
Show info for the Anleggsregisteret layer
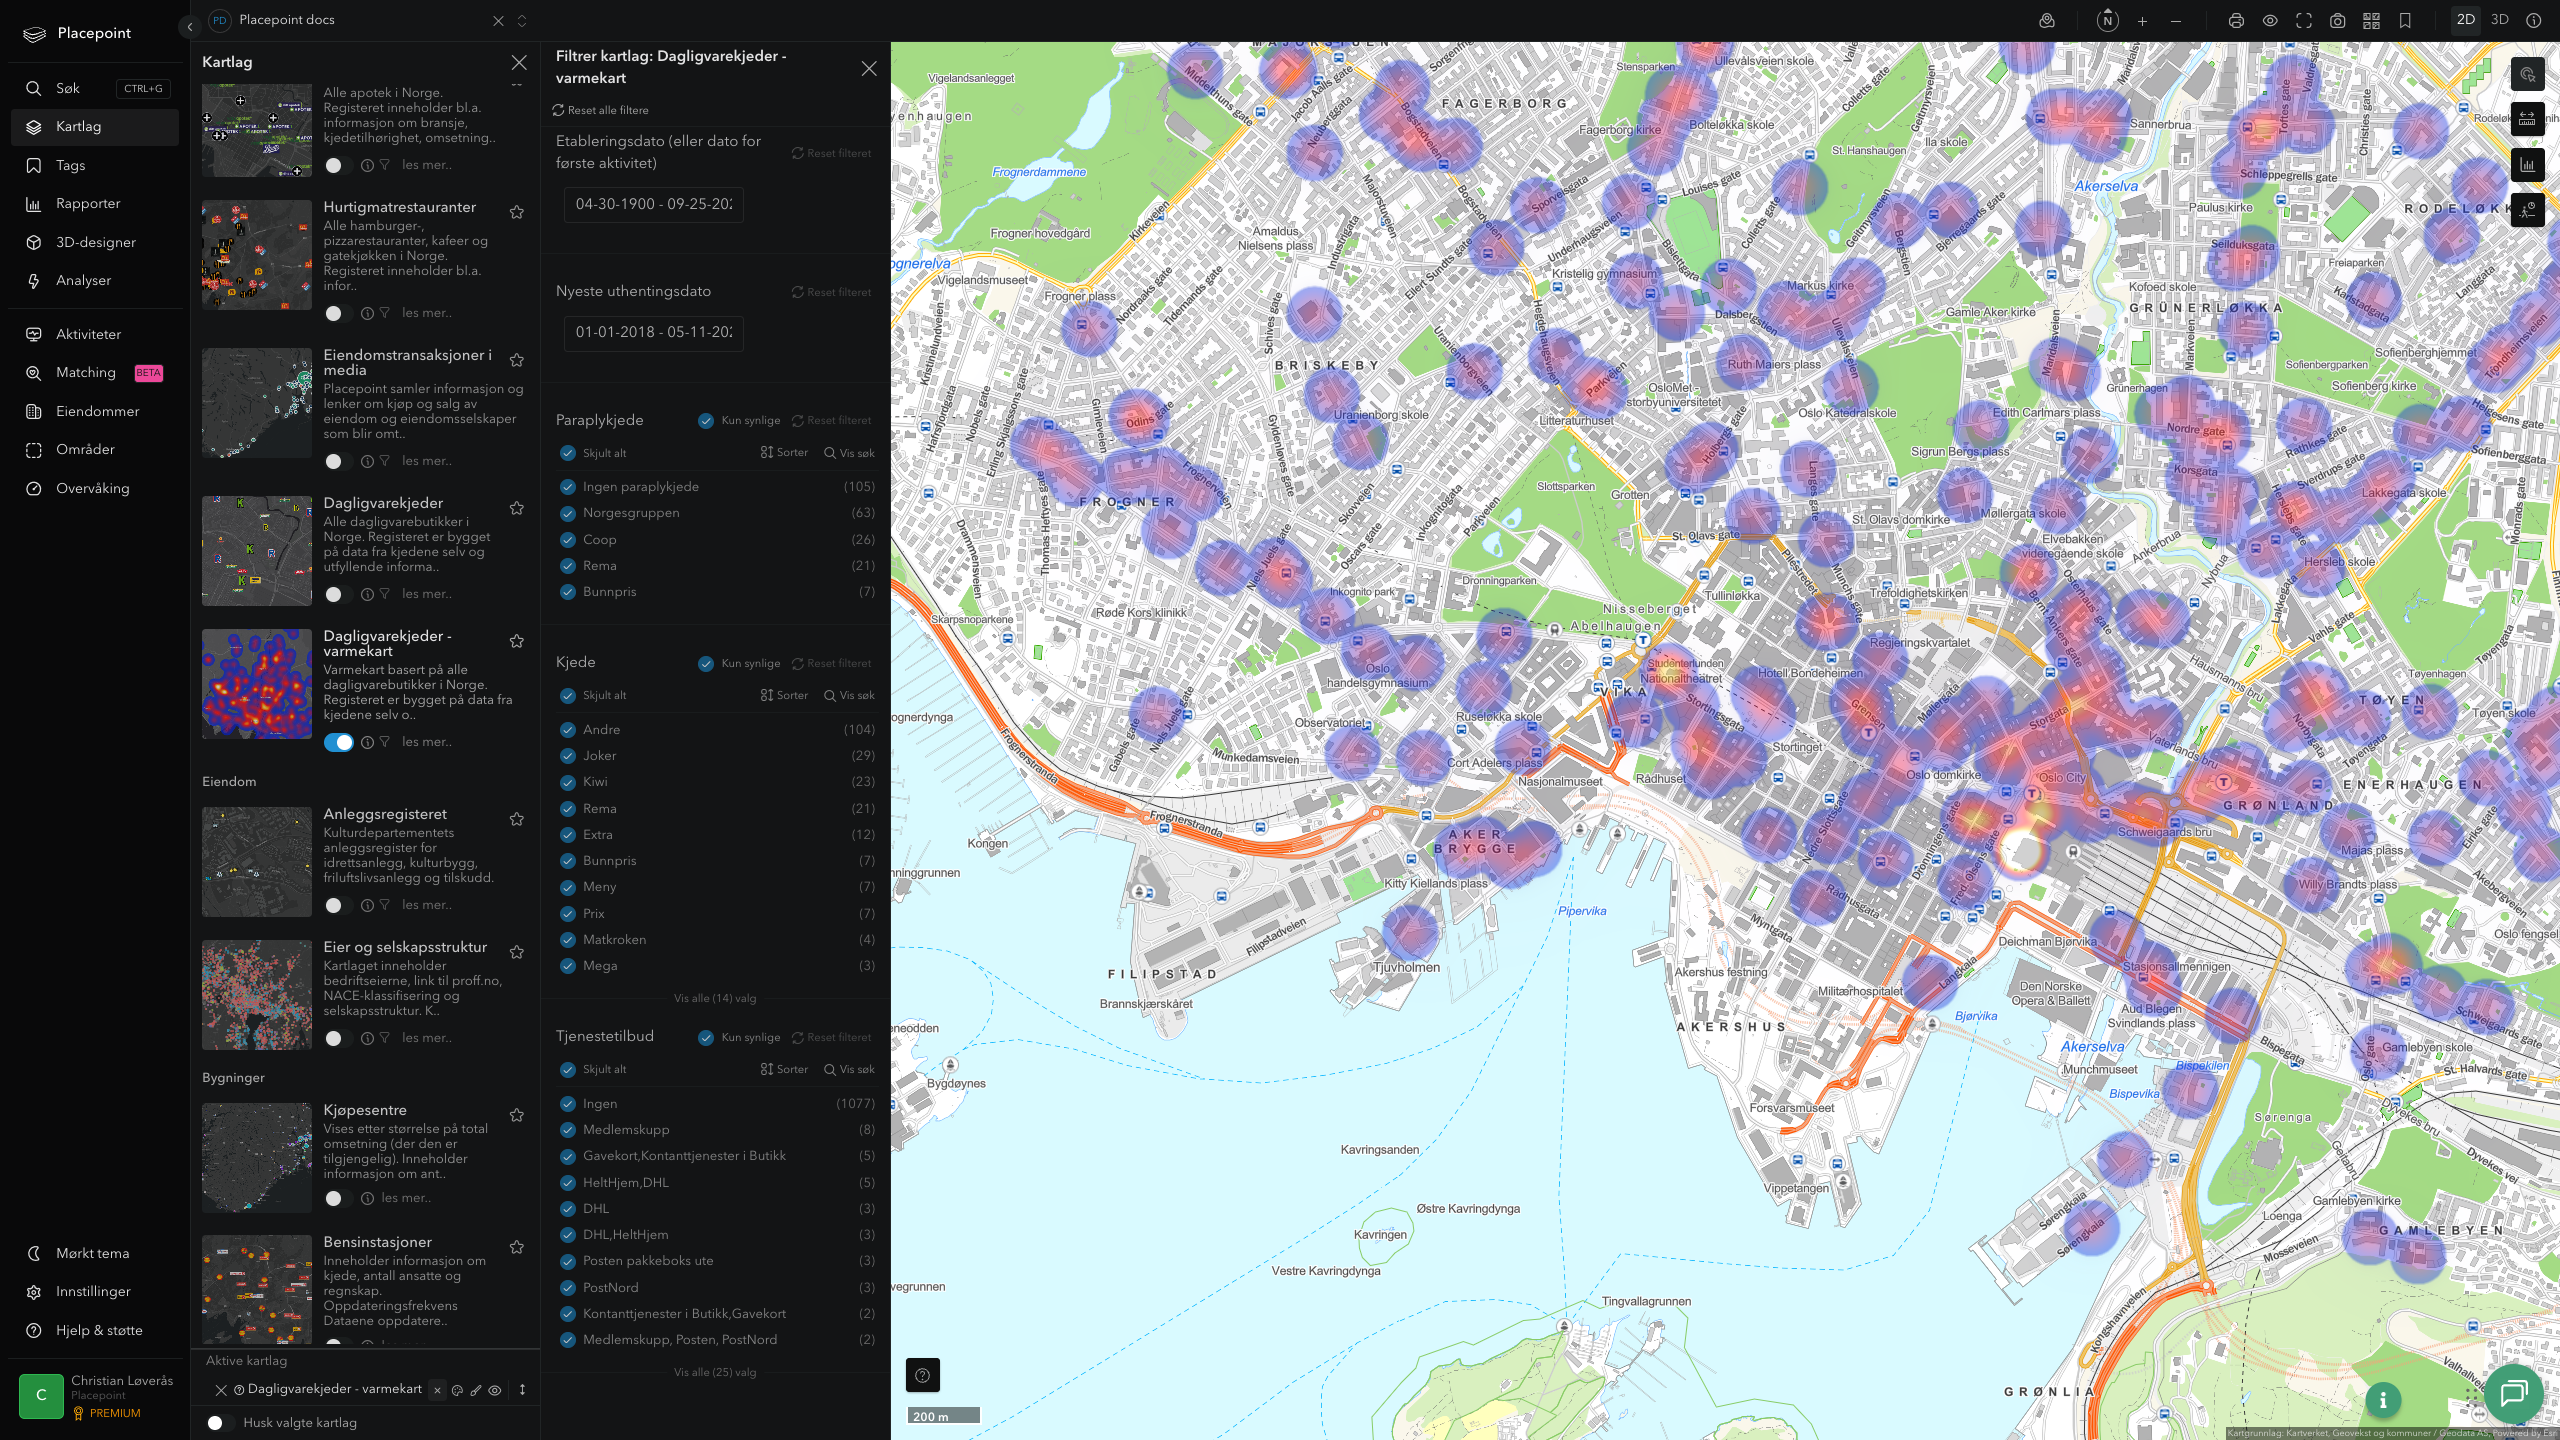tap(367, 905)
